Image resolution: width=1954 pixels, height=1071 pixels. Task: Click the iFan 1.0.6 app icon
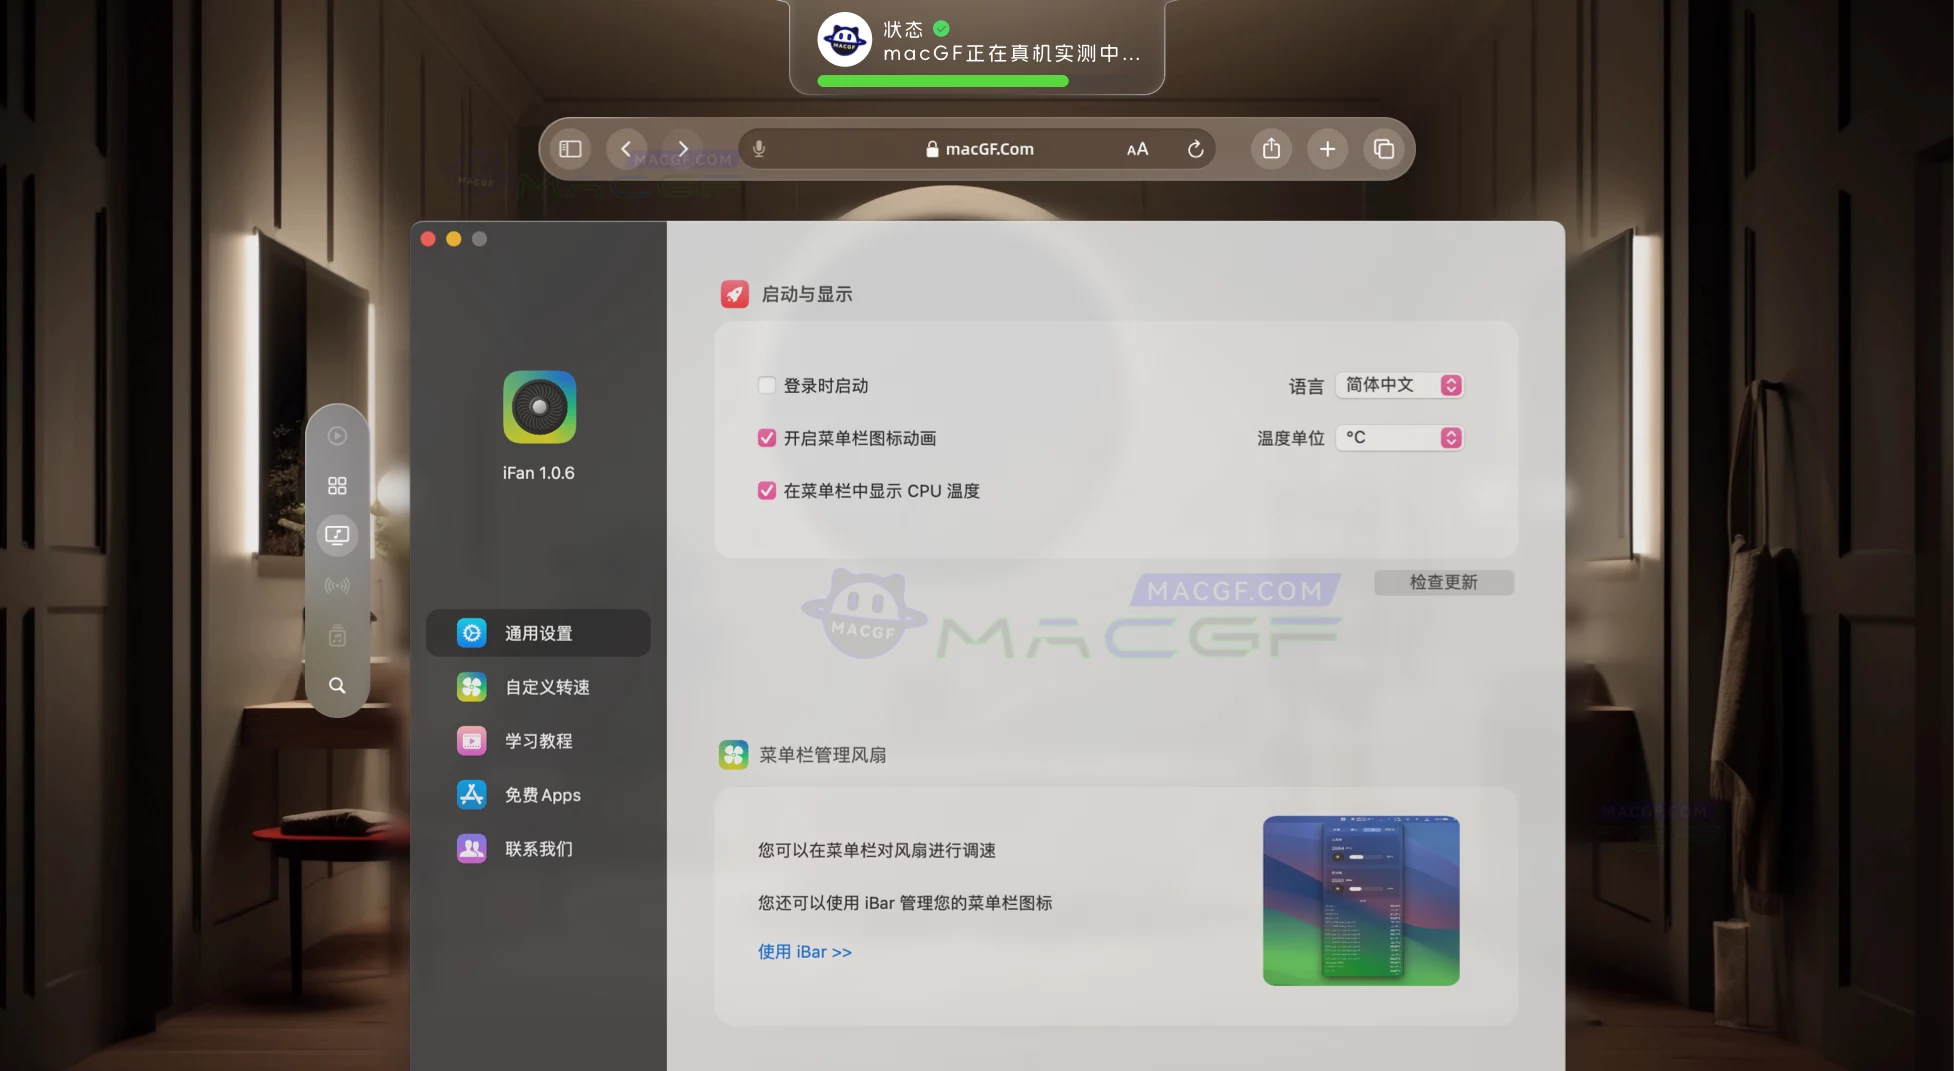click(x=538, y=406)
